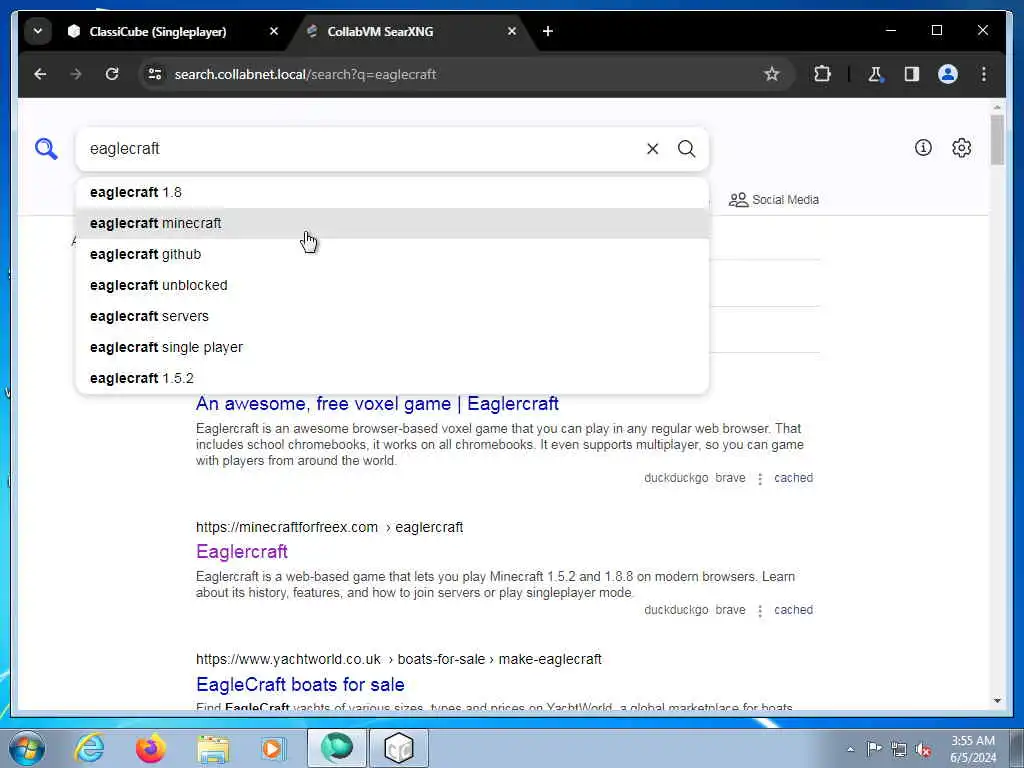The height and width of the screenshot is (768, 1024).
Task: Open cached link for voxel game result
Action: [x=793, y=478]
